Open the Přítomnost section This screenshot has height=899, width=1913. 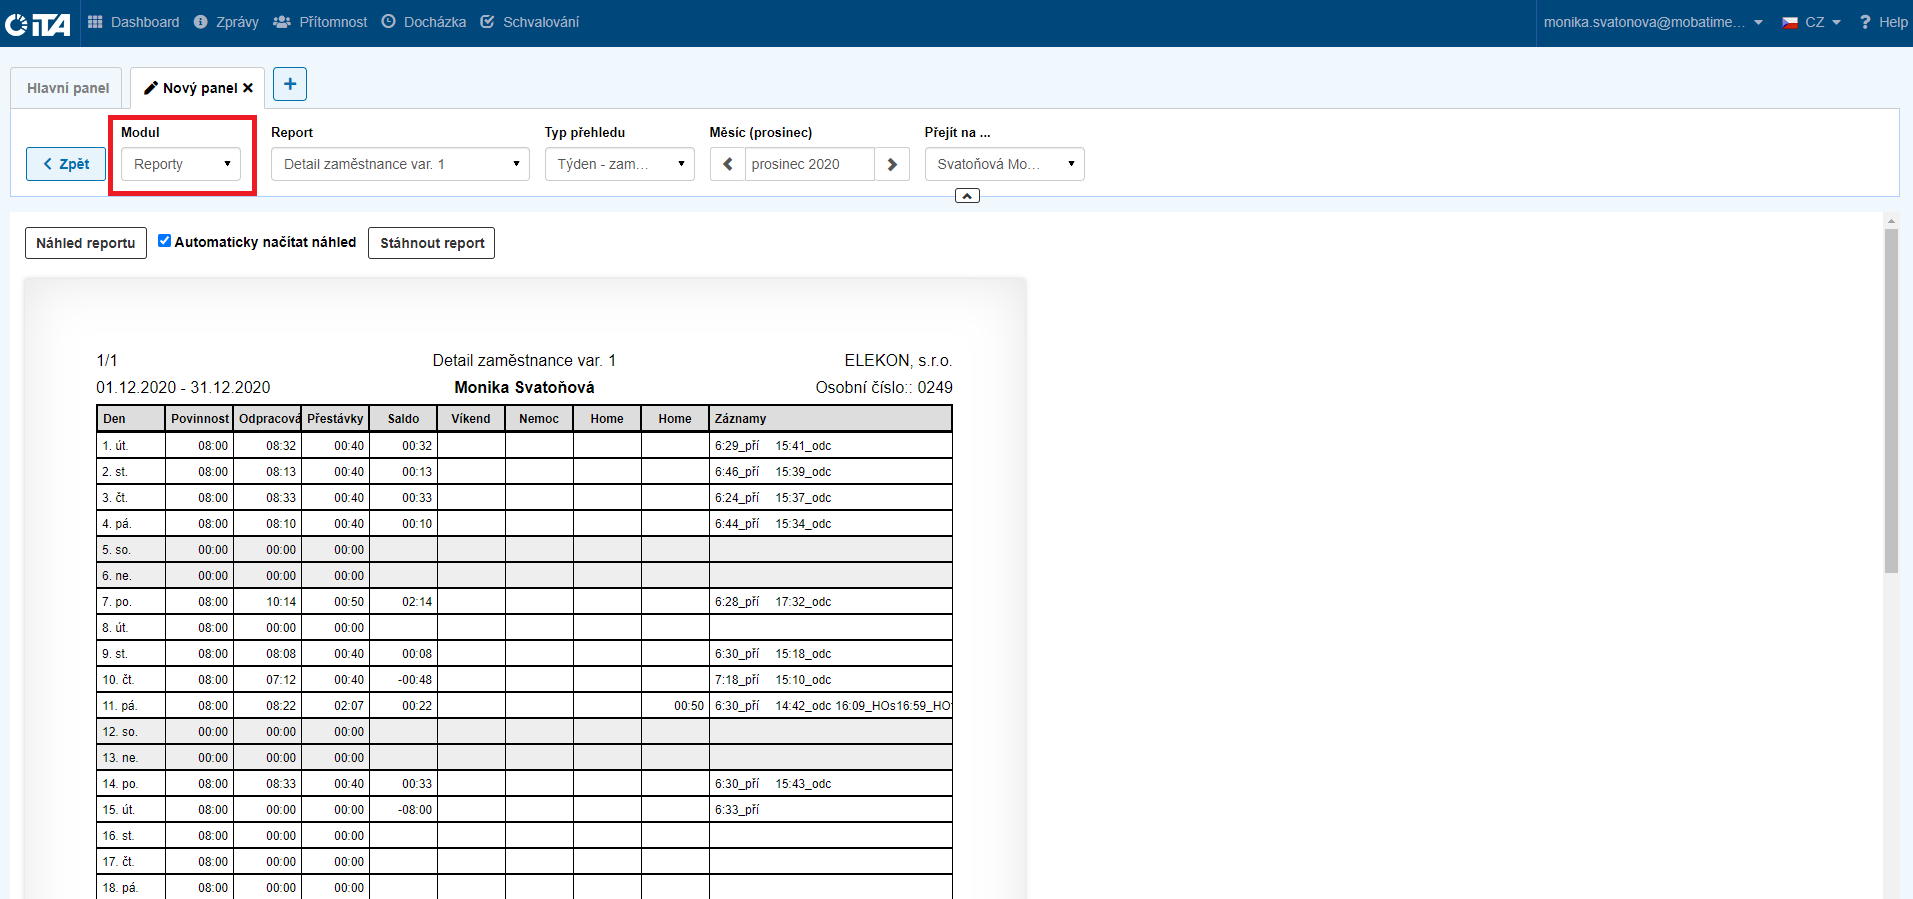point(320,22)
